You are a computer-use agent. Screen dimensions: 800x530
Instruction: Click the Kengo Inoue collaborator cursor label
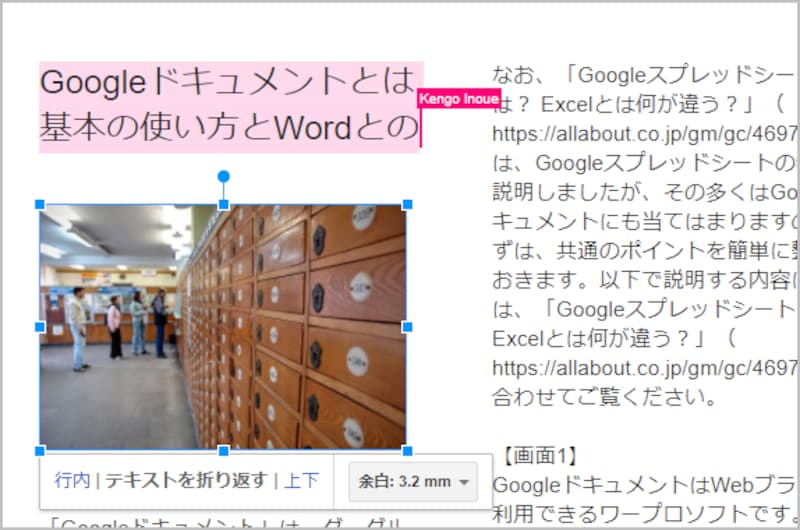pos(459,98)
